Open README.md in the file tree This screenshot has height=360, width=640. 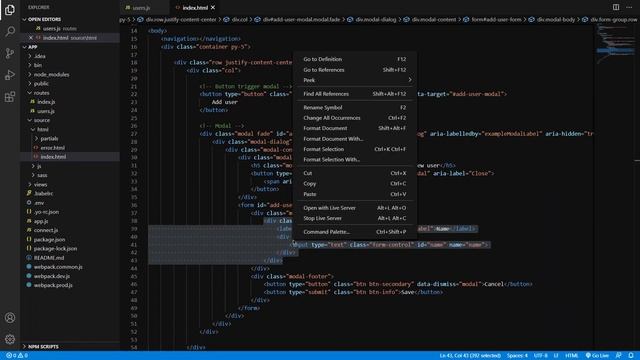click(49, 258)
